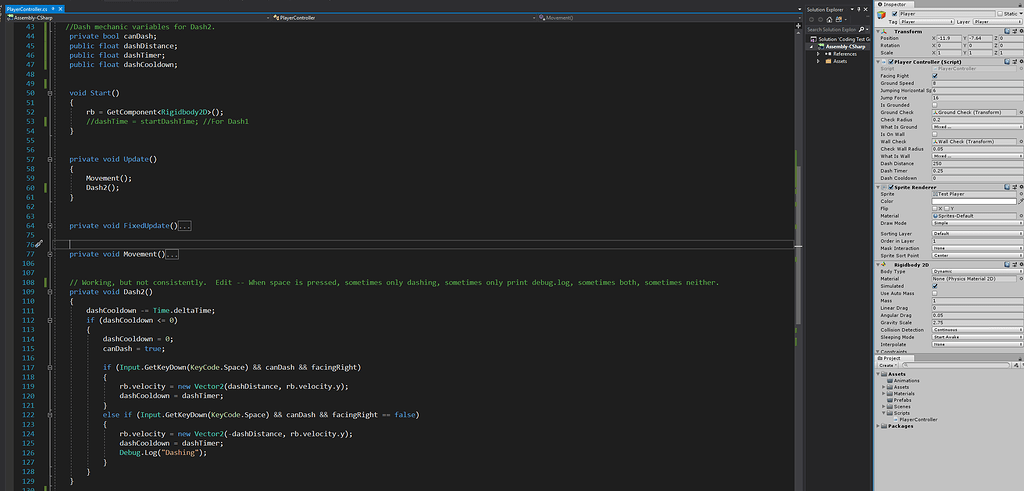Toggle the Facing Right checkbox
This screenshot has width=1024, height=491.
click(935, 75)
